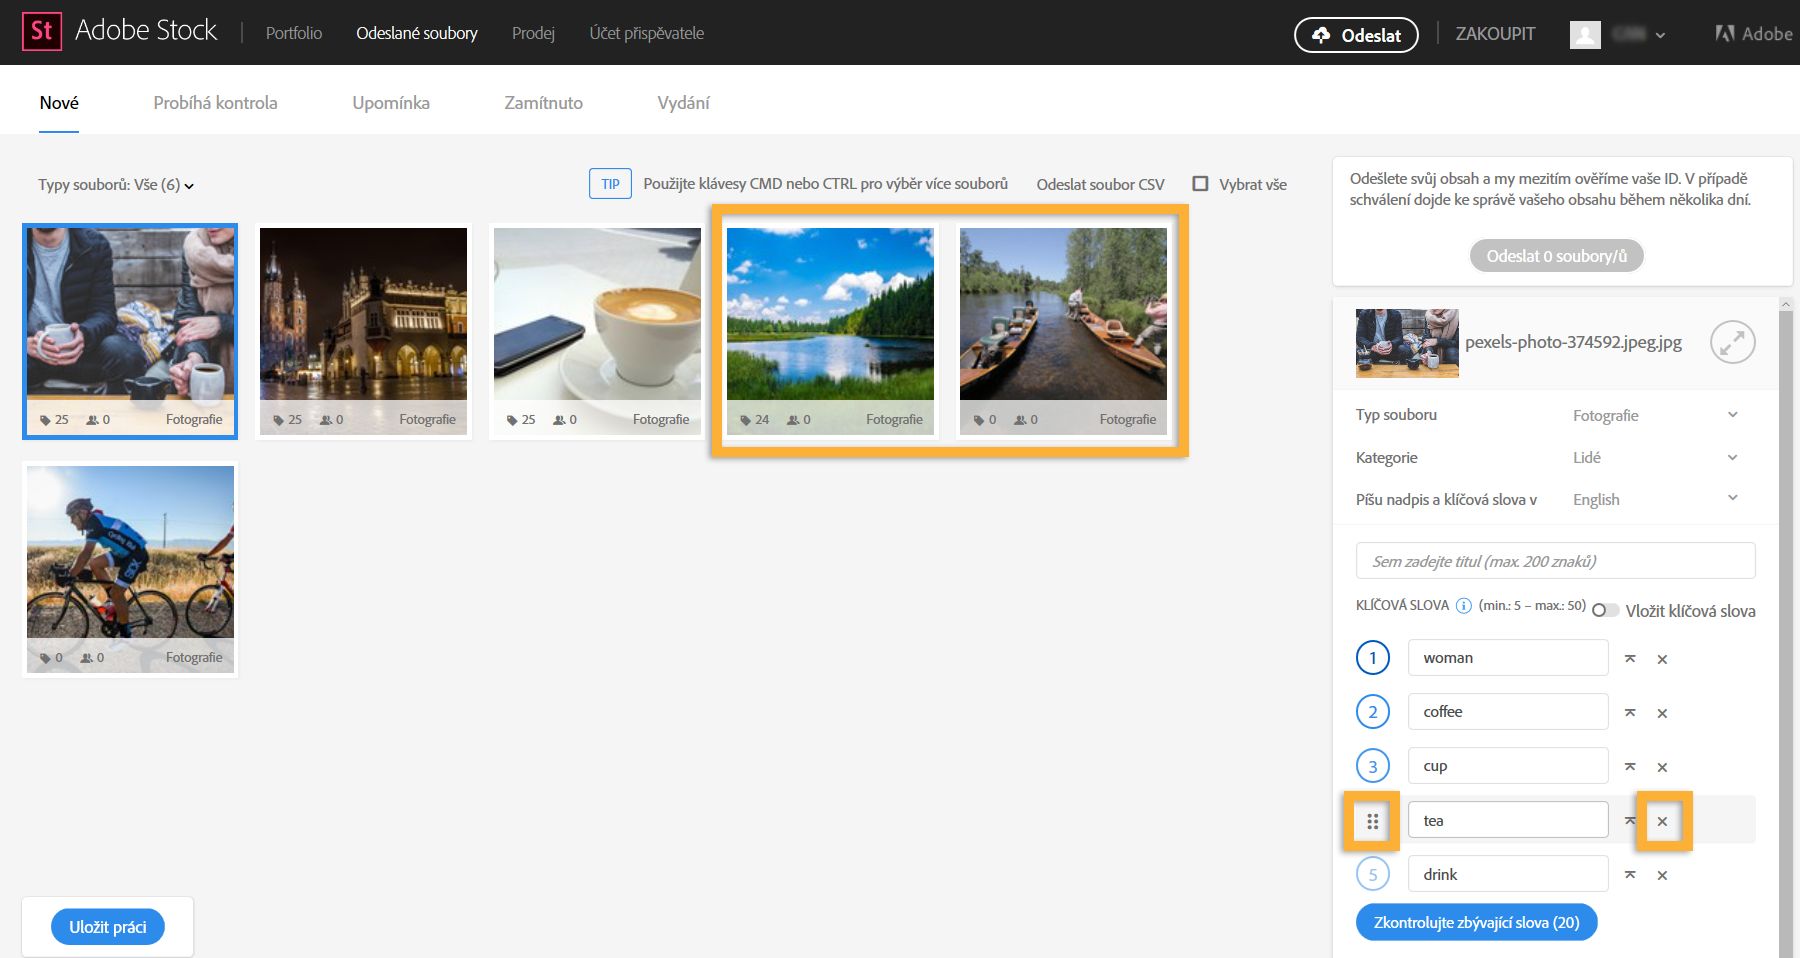This screenshot has height=958, width=1800.
Task: Open the 'Typy souborů: Vše (6)' filter
Action: [116, 185]
